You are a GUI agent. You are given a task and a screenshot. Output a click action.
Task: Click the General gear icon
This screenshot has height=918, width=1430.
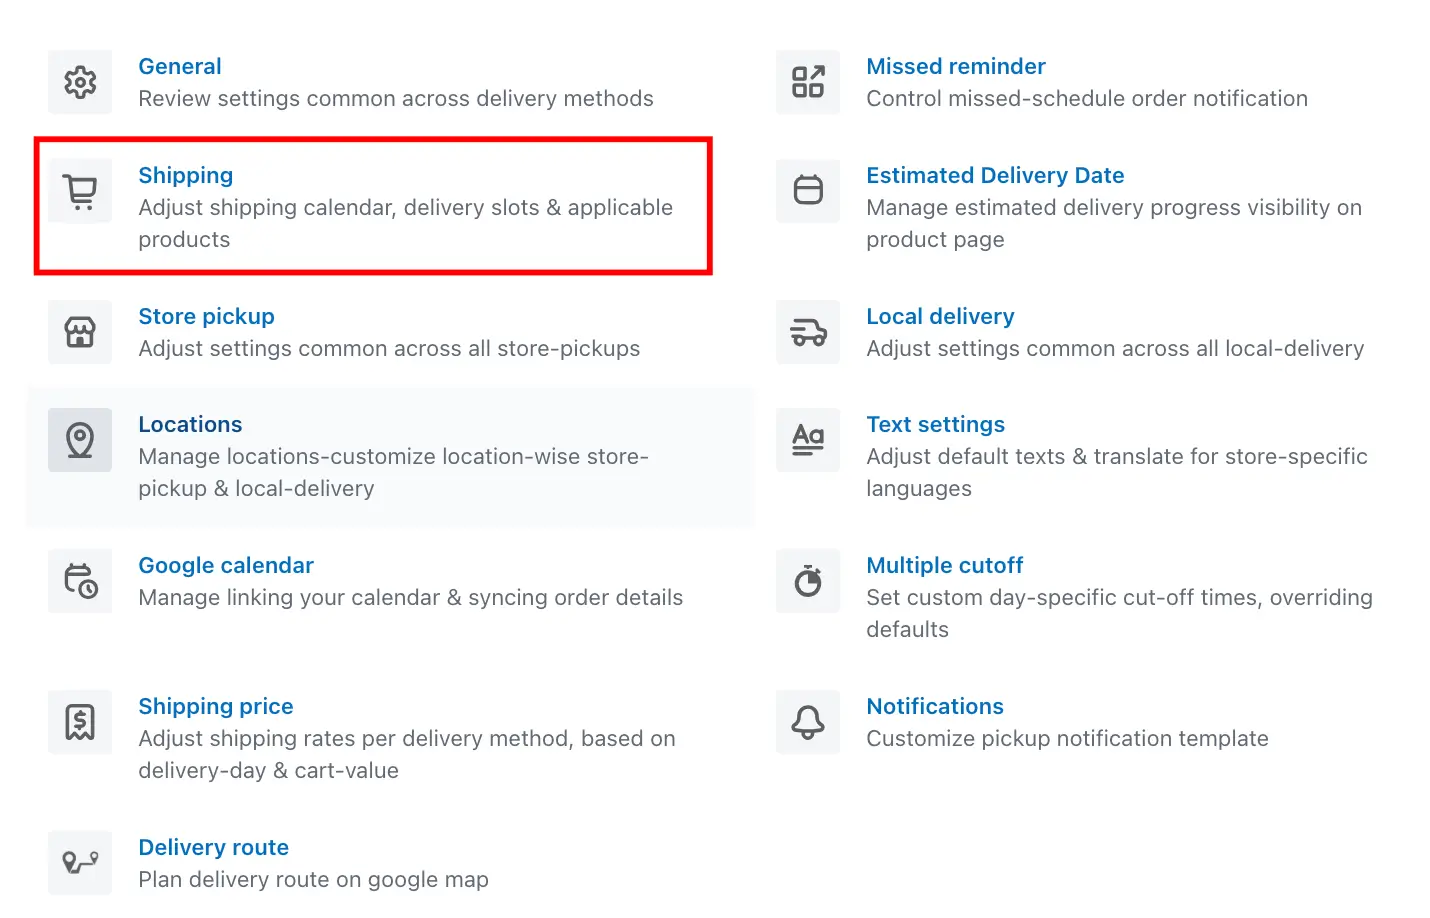click(80, 82)
